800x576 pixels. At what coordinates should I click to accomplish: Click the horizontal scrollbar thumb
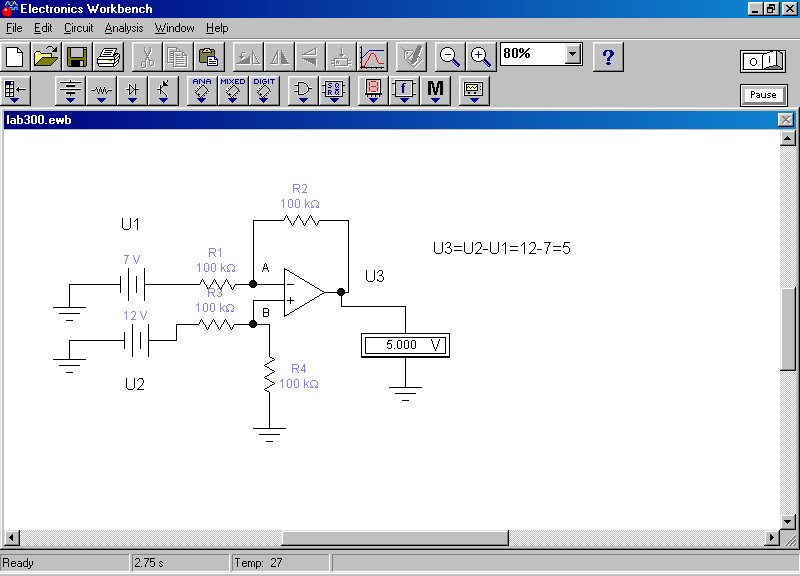[x=395, y=538]
